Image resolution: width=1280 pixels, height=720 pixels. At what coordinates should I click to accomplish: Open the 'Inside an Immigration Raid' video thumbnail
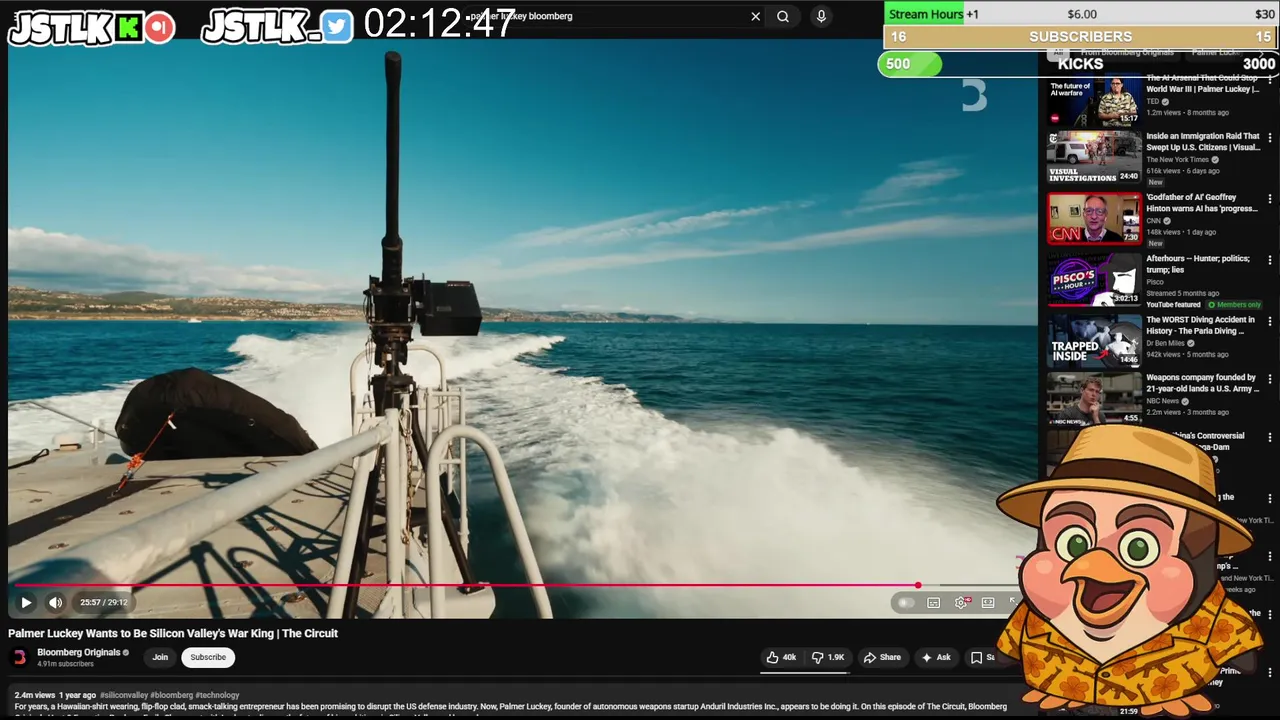pos(1094,157)
